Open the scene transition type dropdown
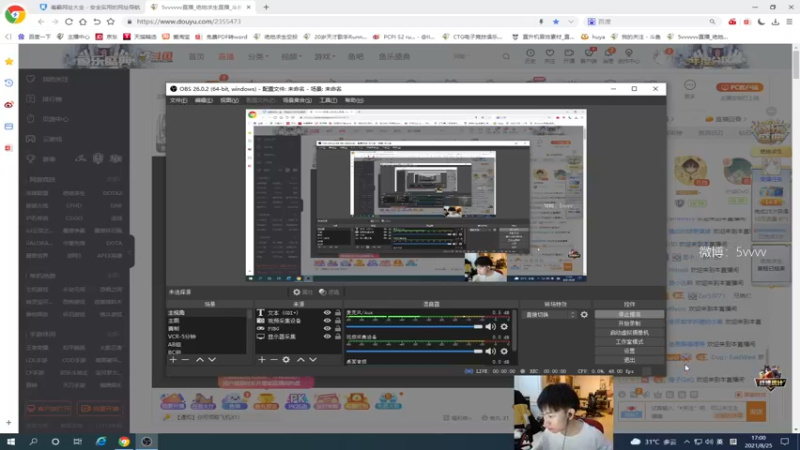The image size is (800, 450). (x=550, y=315)
